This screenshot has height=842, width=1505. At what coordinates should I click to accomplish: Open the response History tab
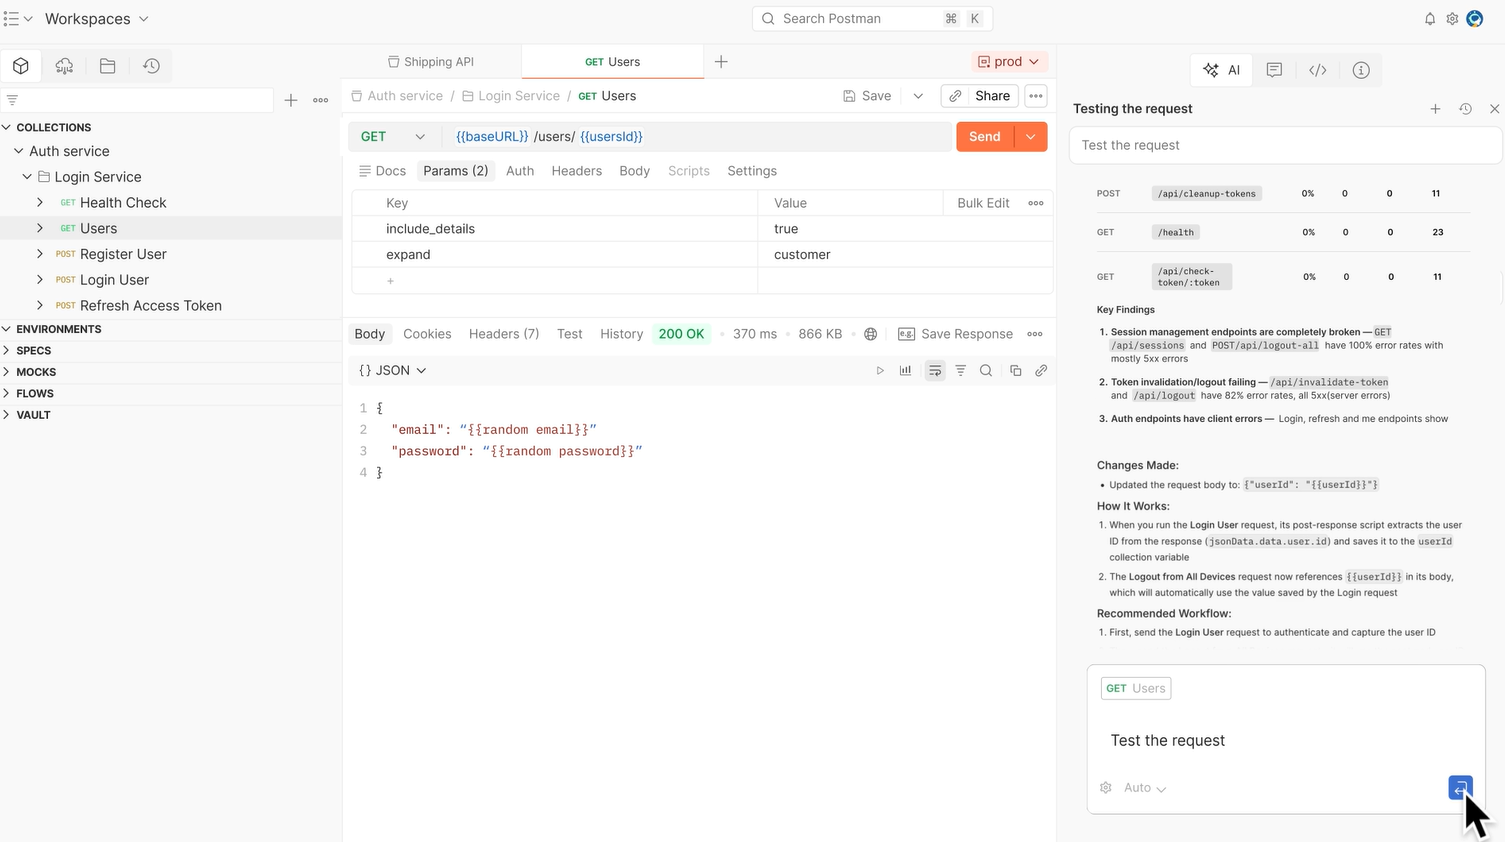(x=622, y=334)
